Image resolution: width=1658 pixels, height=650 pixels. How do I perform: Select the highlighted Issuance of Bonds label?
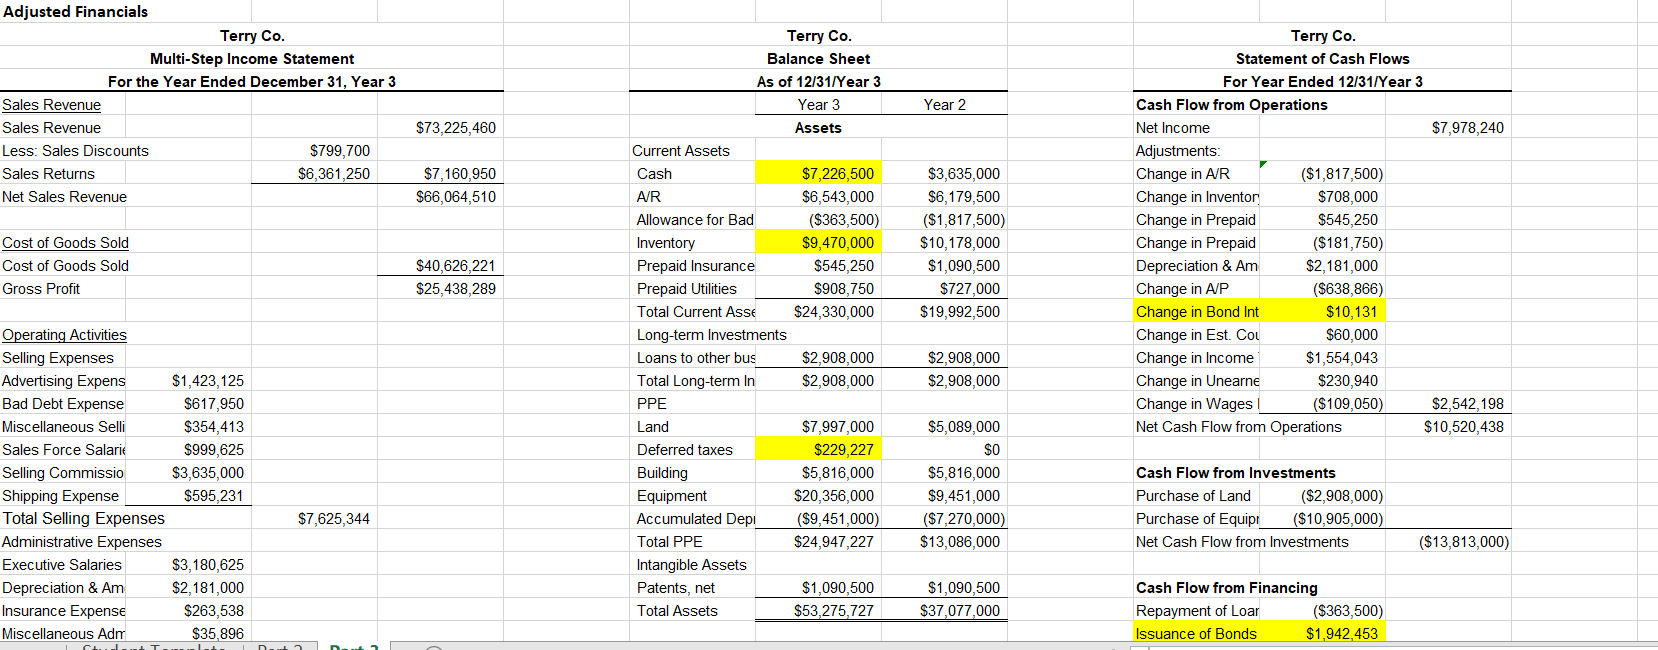pos(1197,634)
